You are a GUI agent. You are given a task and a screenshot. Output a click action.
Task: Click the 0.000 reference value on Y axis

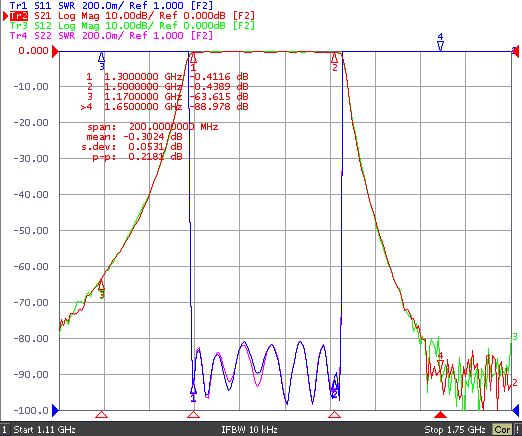(x=33, y=51)
